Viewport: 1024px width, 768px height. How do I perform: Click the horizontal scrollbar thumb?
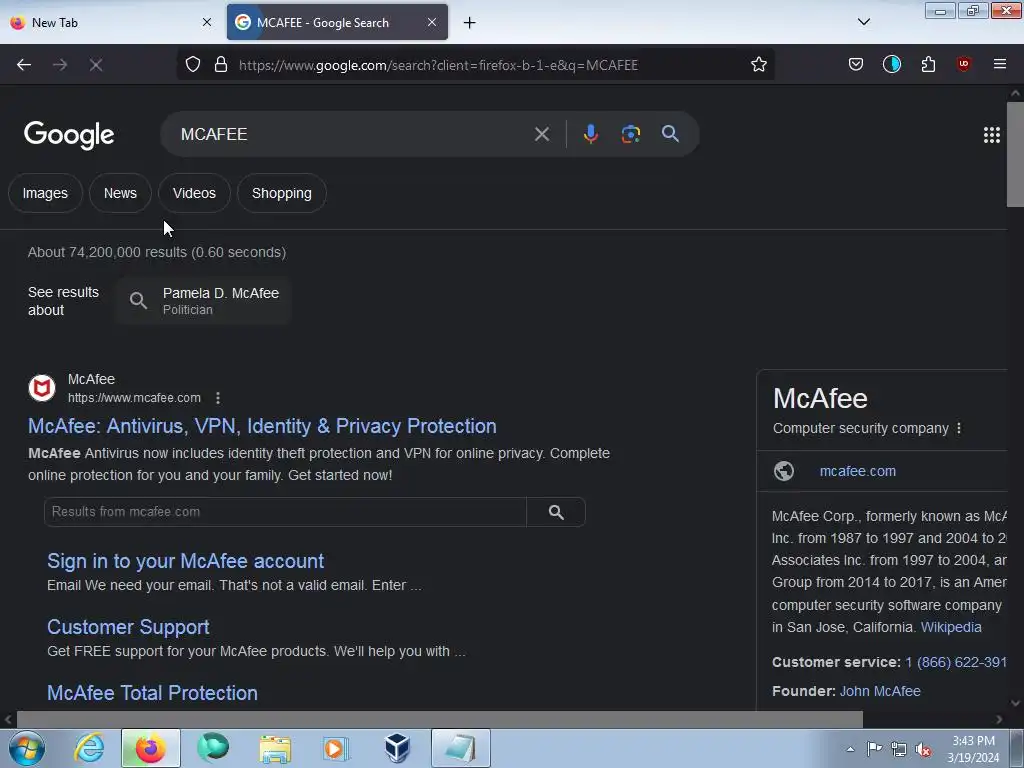(439, 719)
